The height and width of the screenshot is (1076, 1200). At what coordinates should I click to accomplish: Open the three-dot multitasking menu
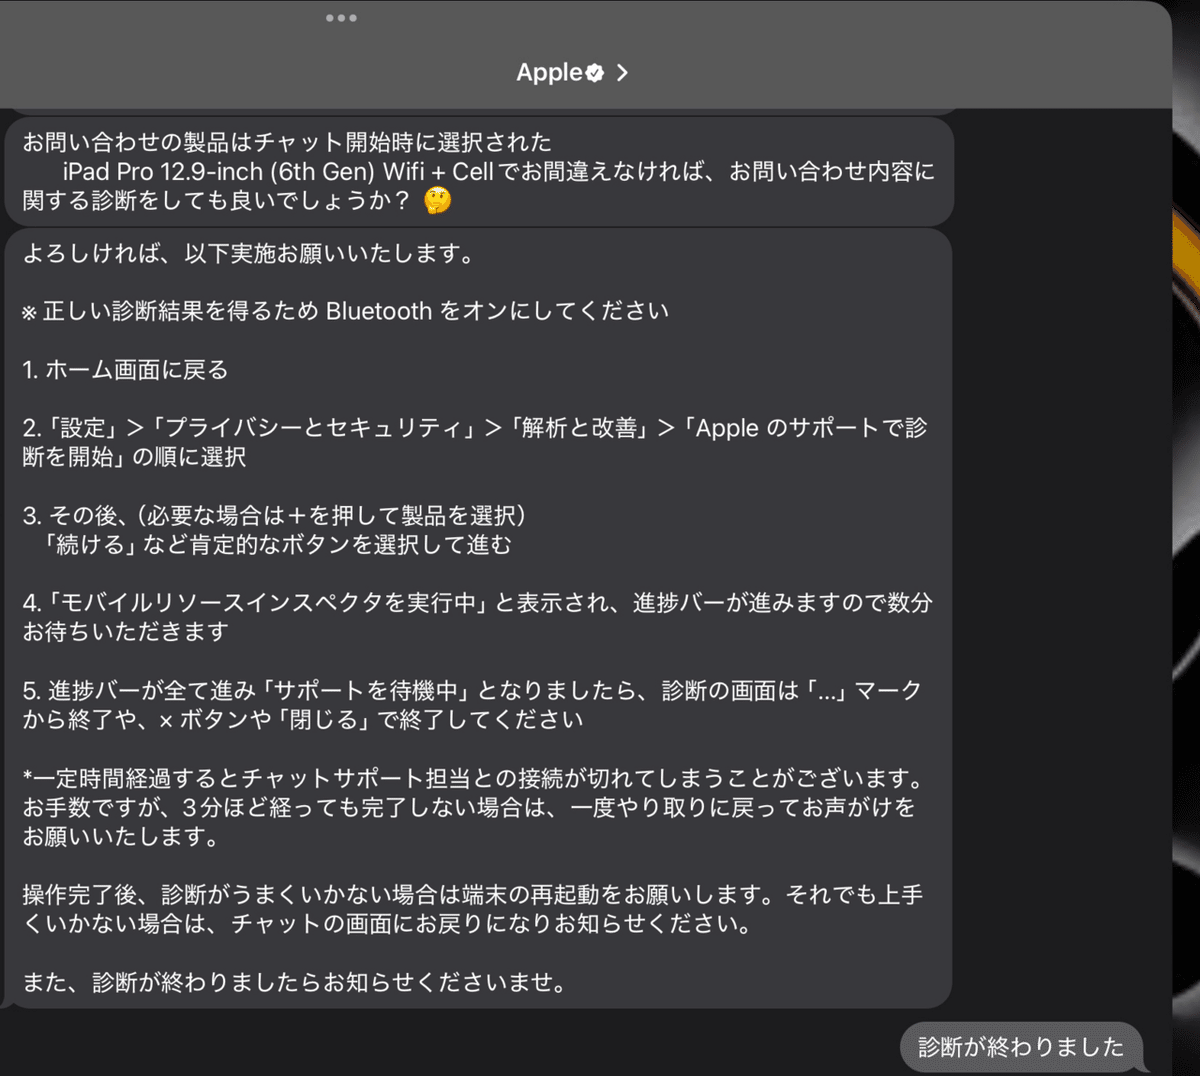click(341, 18)
